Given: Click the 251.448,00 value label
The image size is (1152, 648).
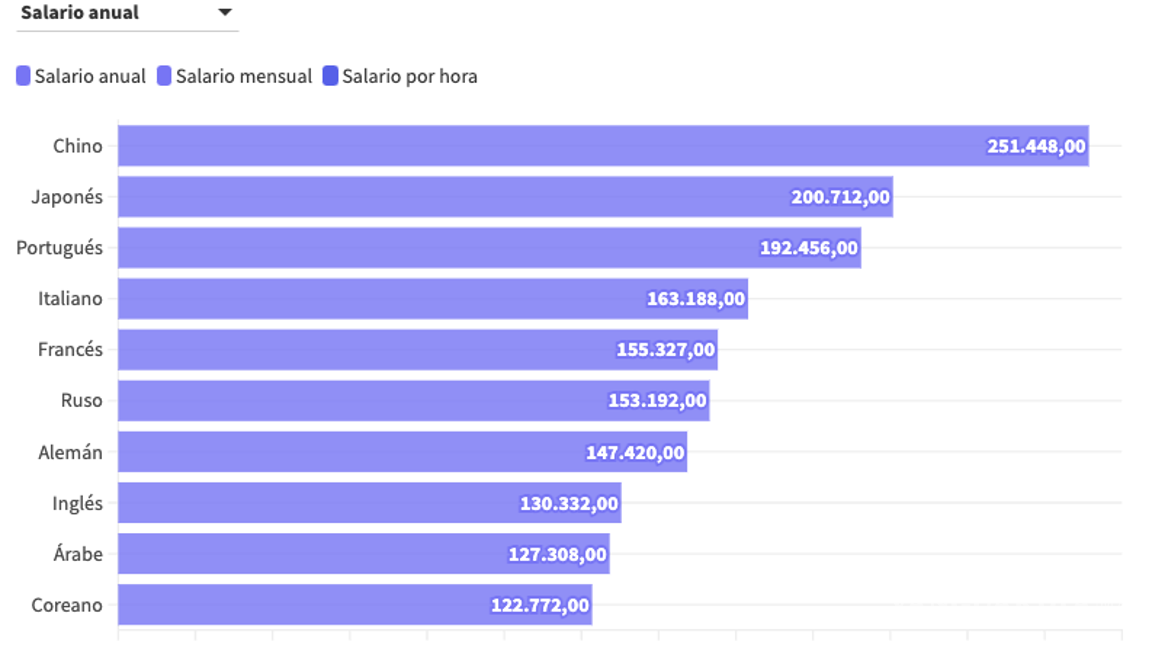Looking at the screenshot, I should 1036,146.
